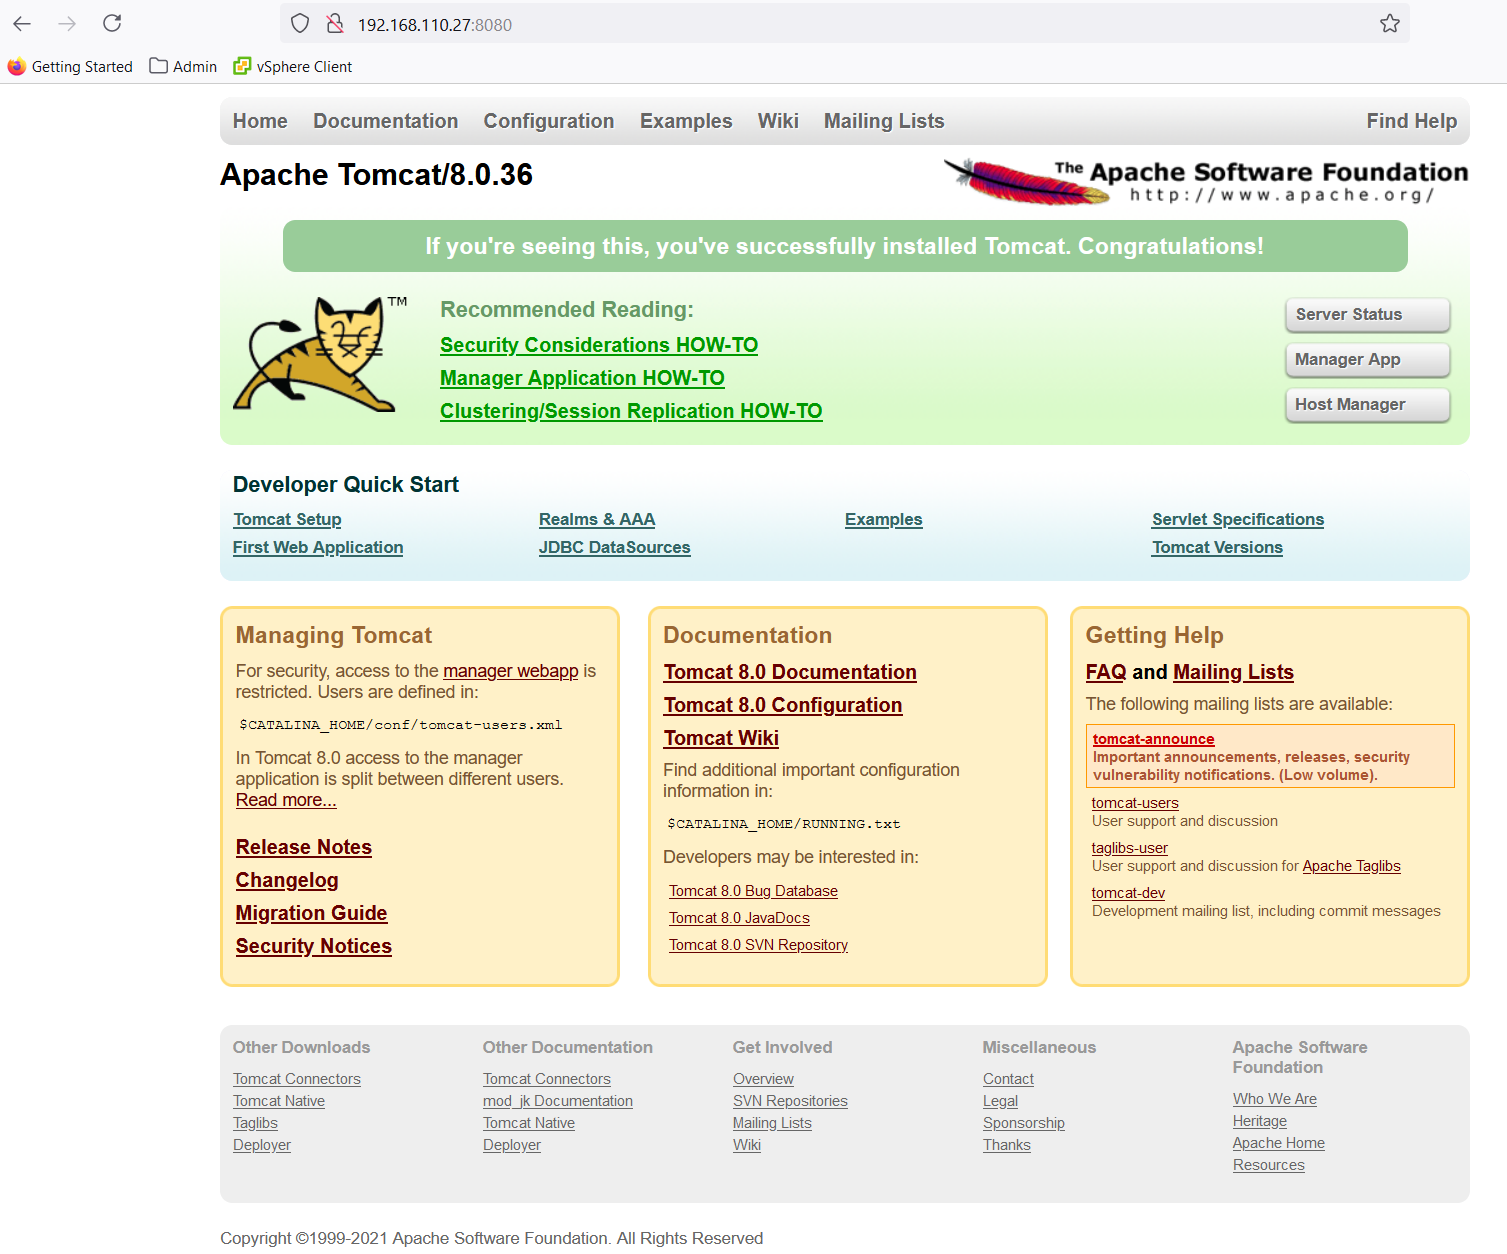Reload the page with refresh icon
The width and height of the screenshot is (1507, 1254).
click(x=112, y=23)
